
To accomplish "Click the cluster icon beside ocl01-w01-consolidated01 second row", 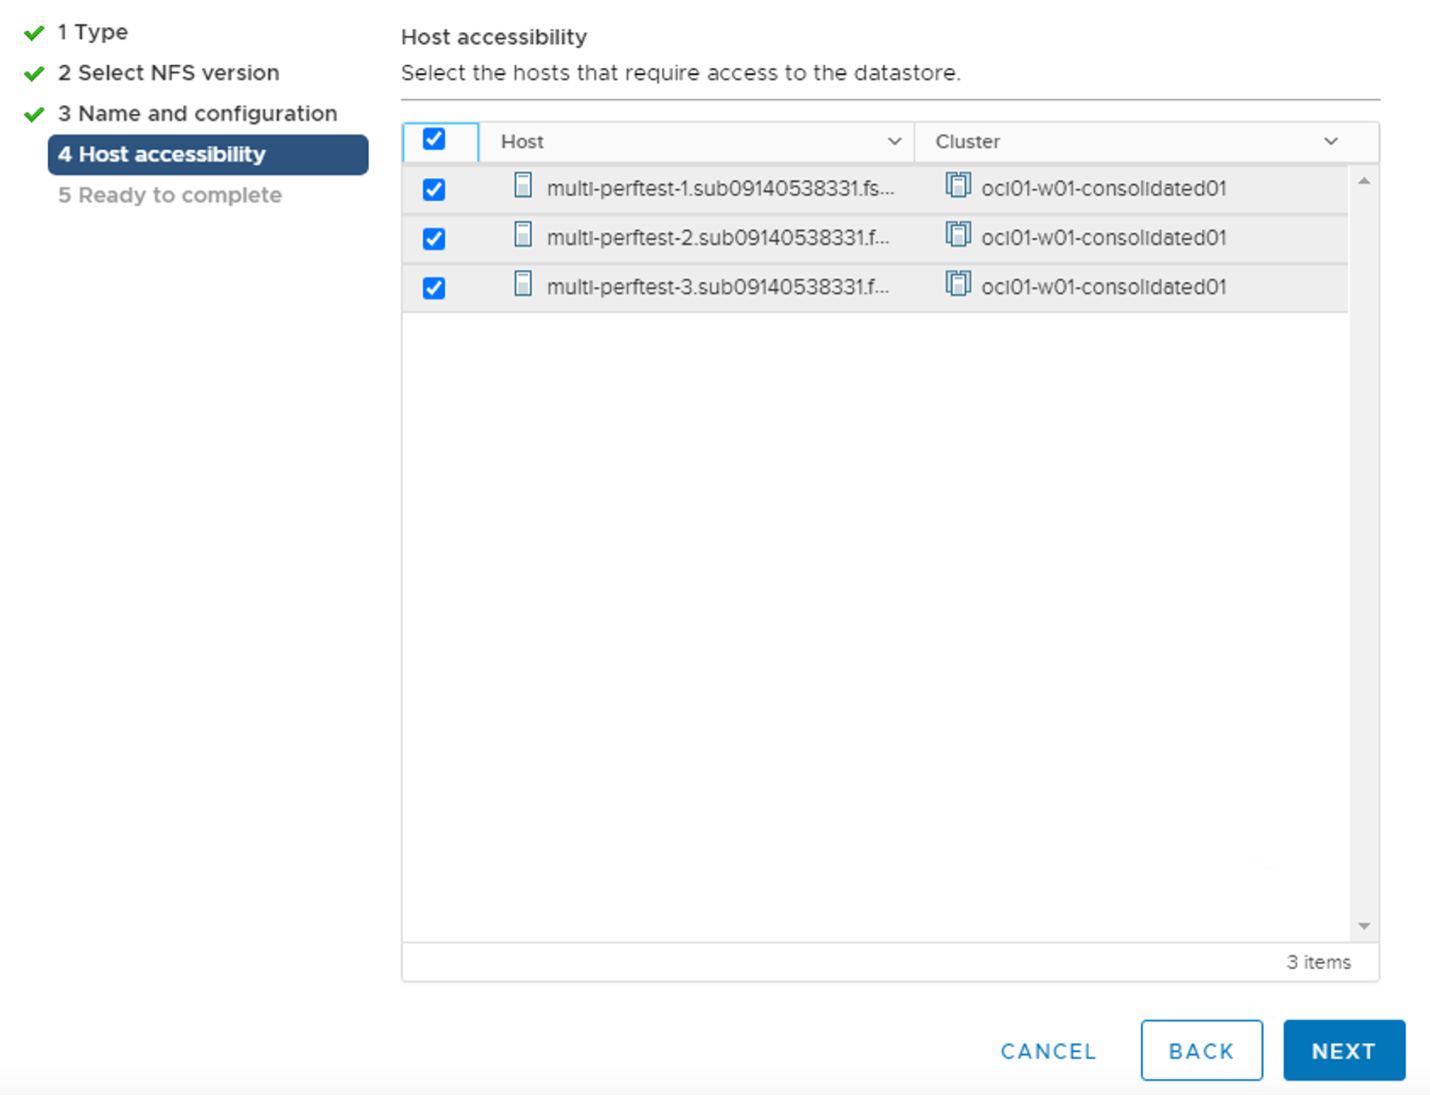I will 958,235.
